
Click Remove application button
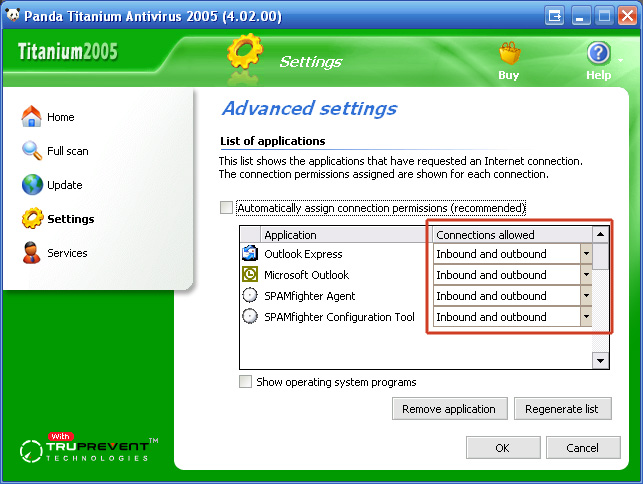pyautogui.click(x=449, y=409)
